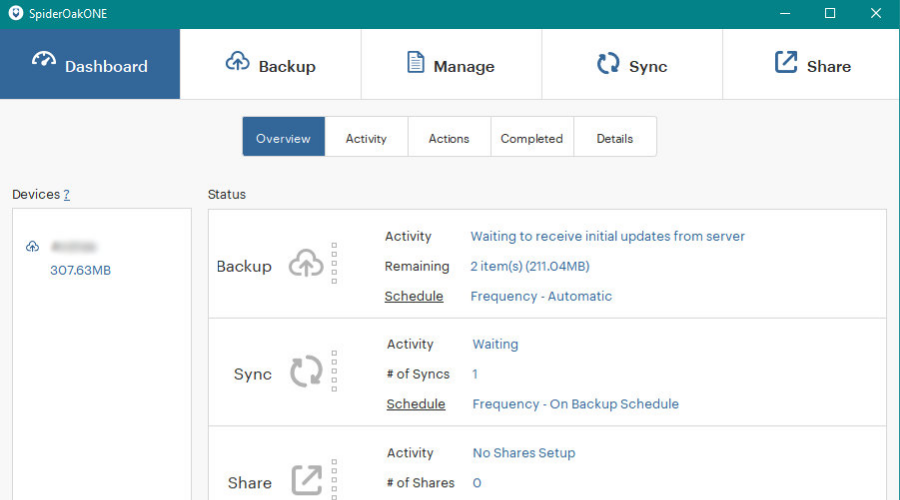Select the Overview sub-tab
This screenshot has width=900, height=500.
coord(284,137)
